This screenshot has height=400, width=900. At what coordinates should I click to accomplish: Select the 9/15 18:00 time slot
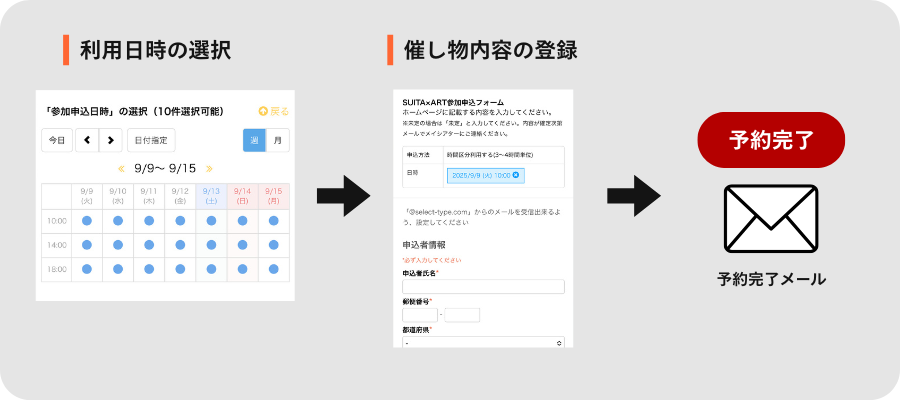tap(273, 268)
